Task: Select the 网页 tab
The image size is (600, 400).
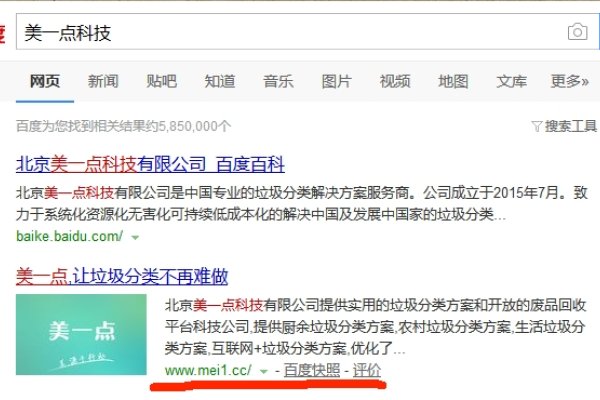Action: 45,81
